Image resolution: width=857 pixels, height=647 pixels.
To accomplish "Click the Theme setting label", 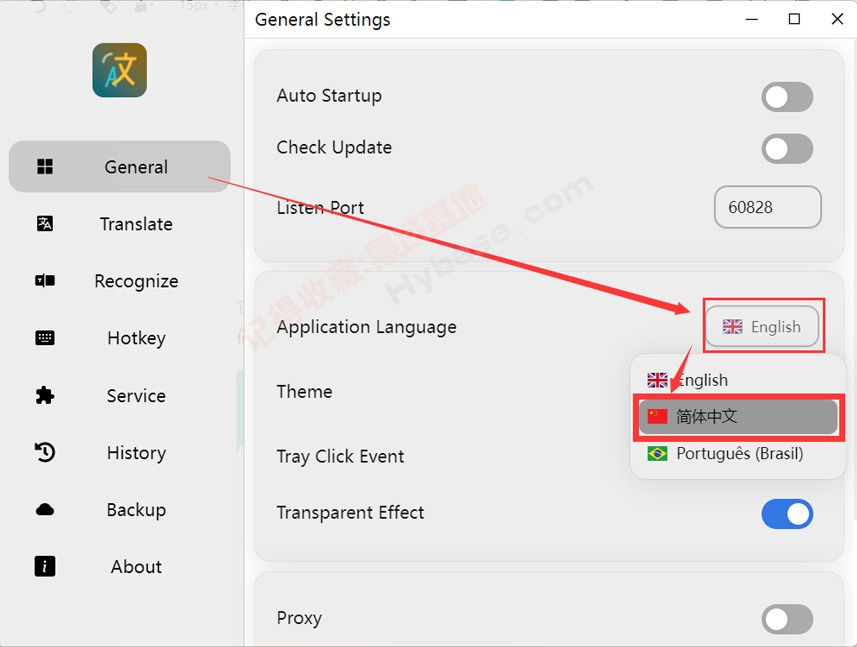I will pos(304,391).
